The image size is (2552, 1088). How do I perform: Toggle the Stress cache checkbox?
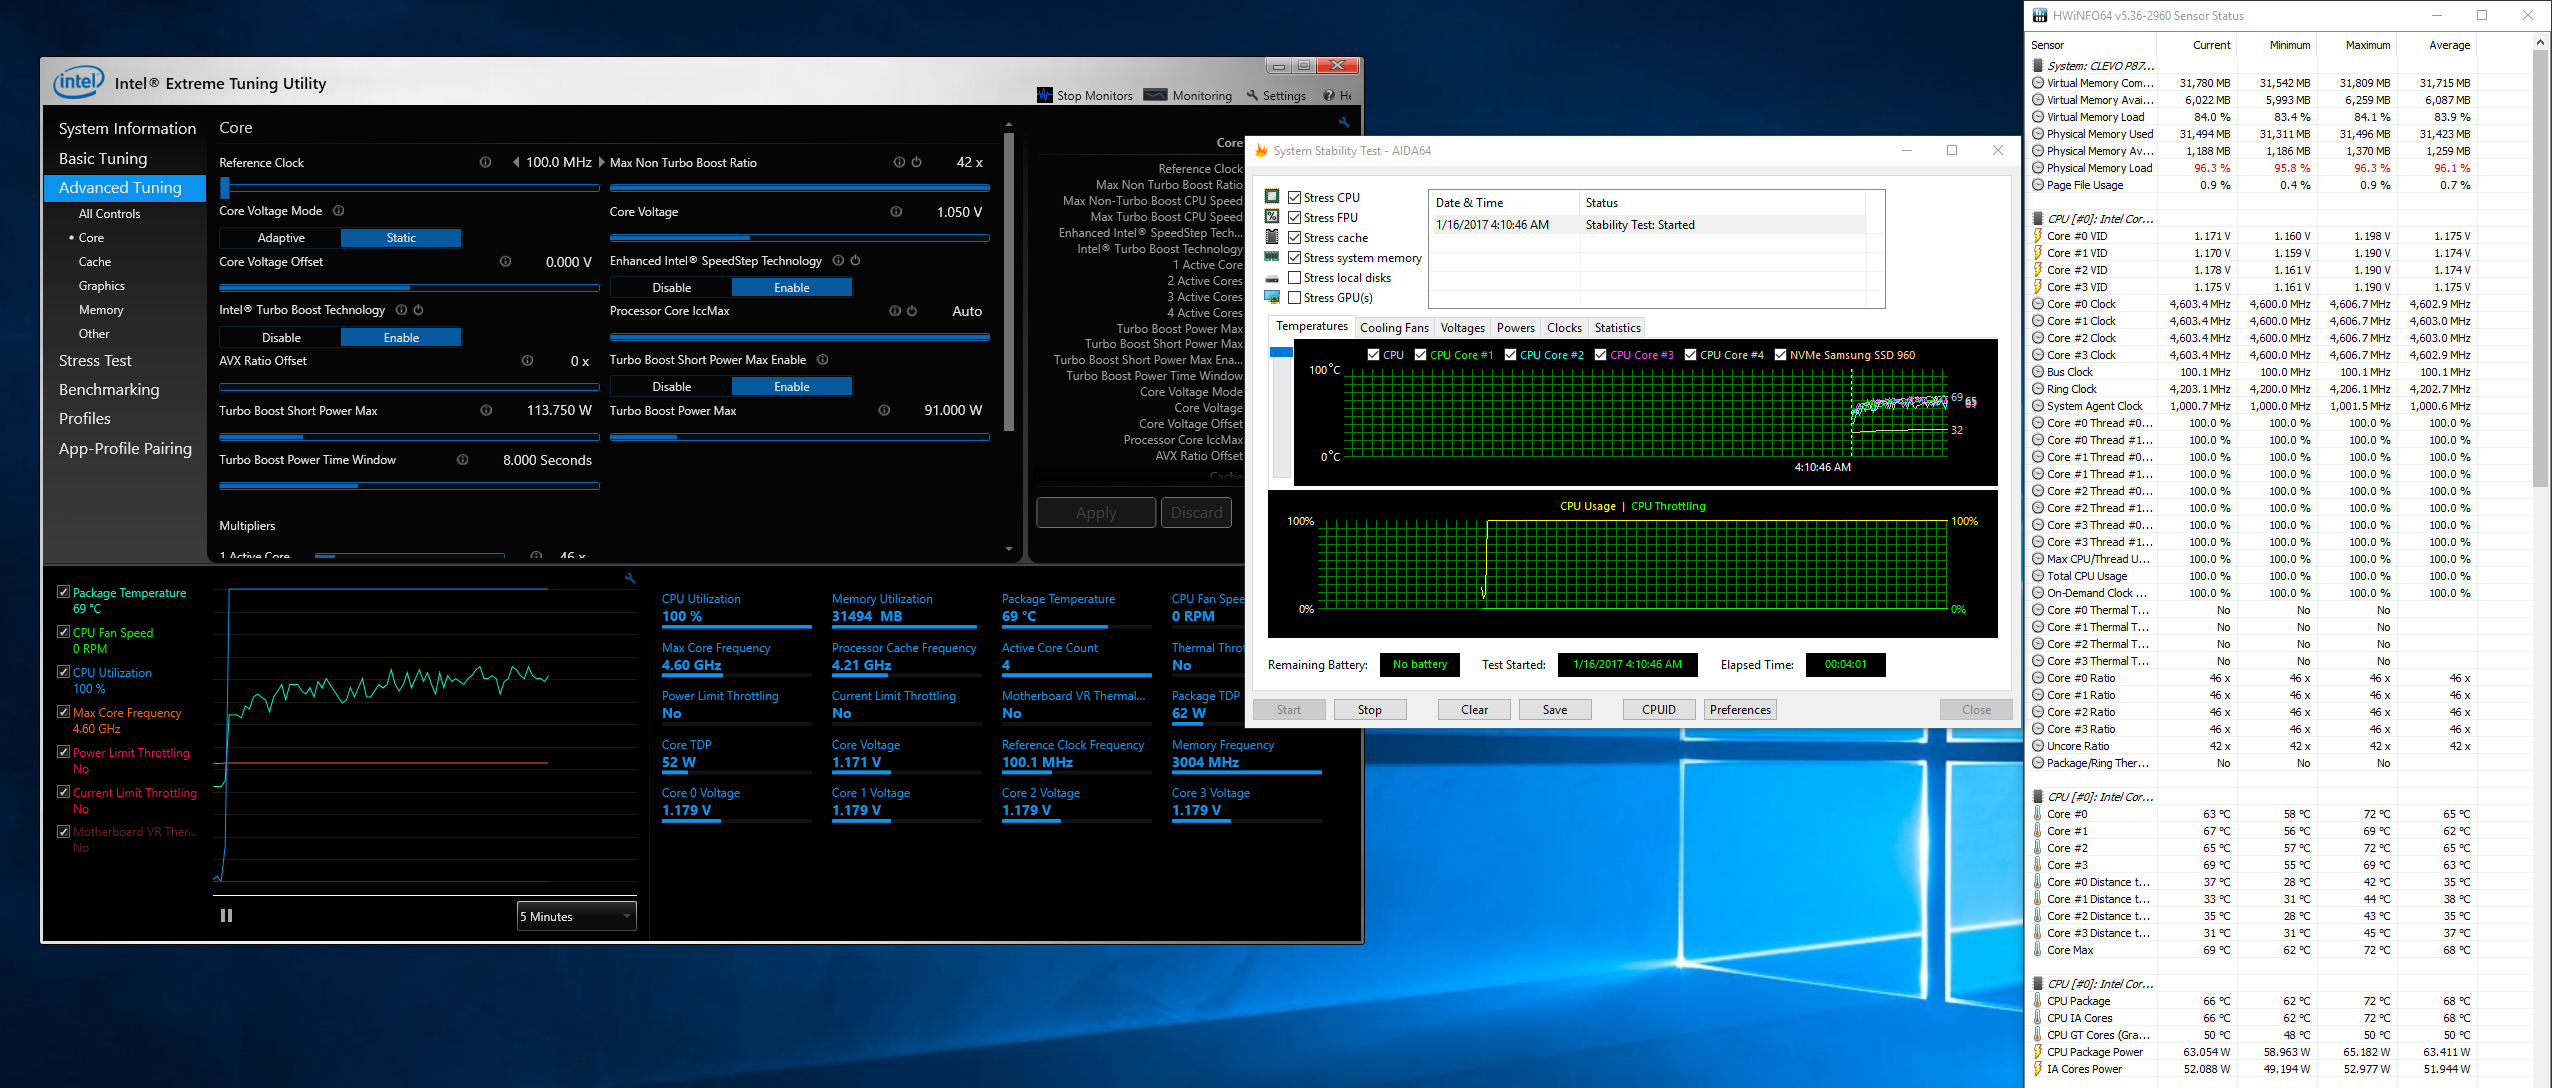tap(1294, 237)
